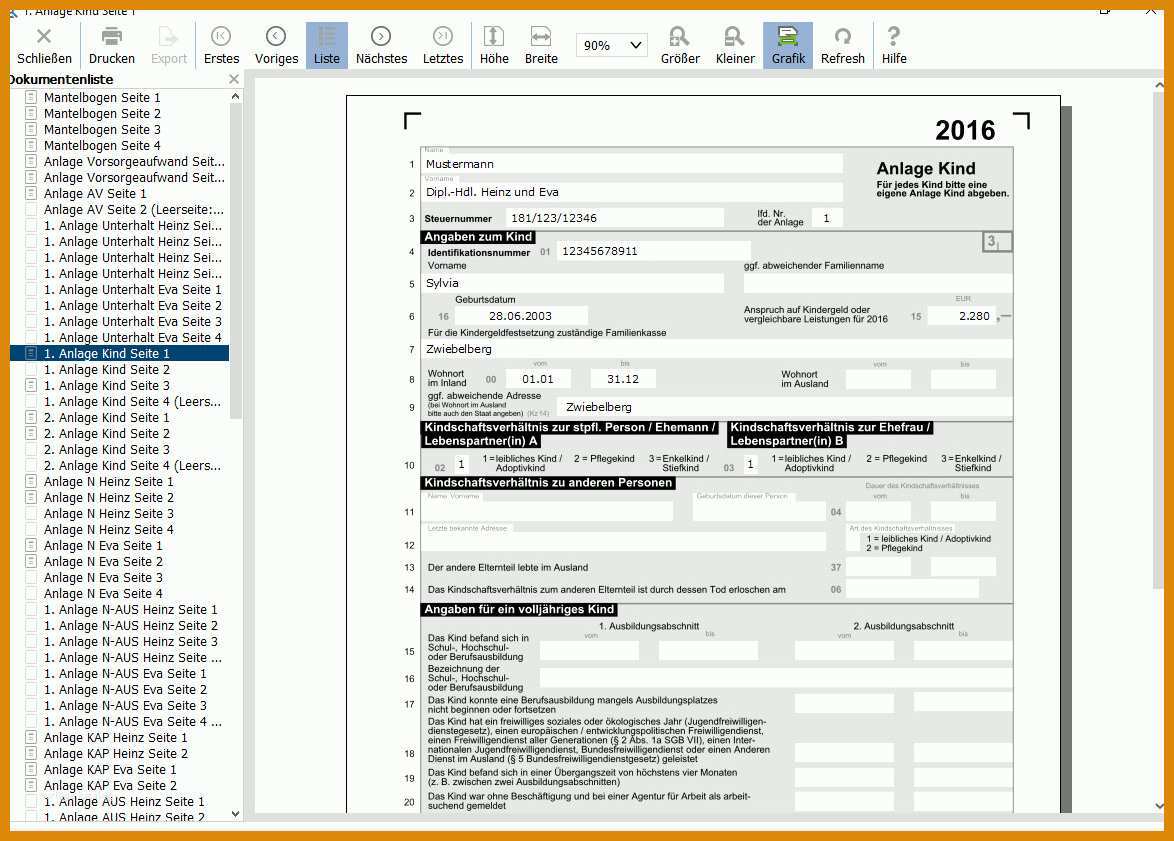Click document list scroll-down arrow
Screen dimensions: 1174x841
235,814
